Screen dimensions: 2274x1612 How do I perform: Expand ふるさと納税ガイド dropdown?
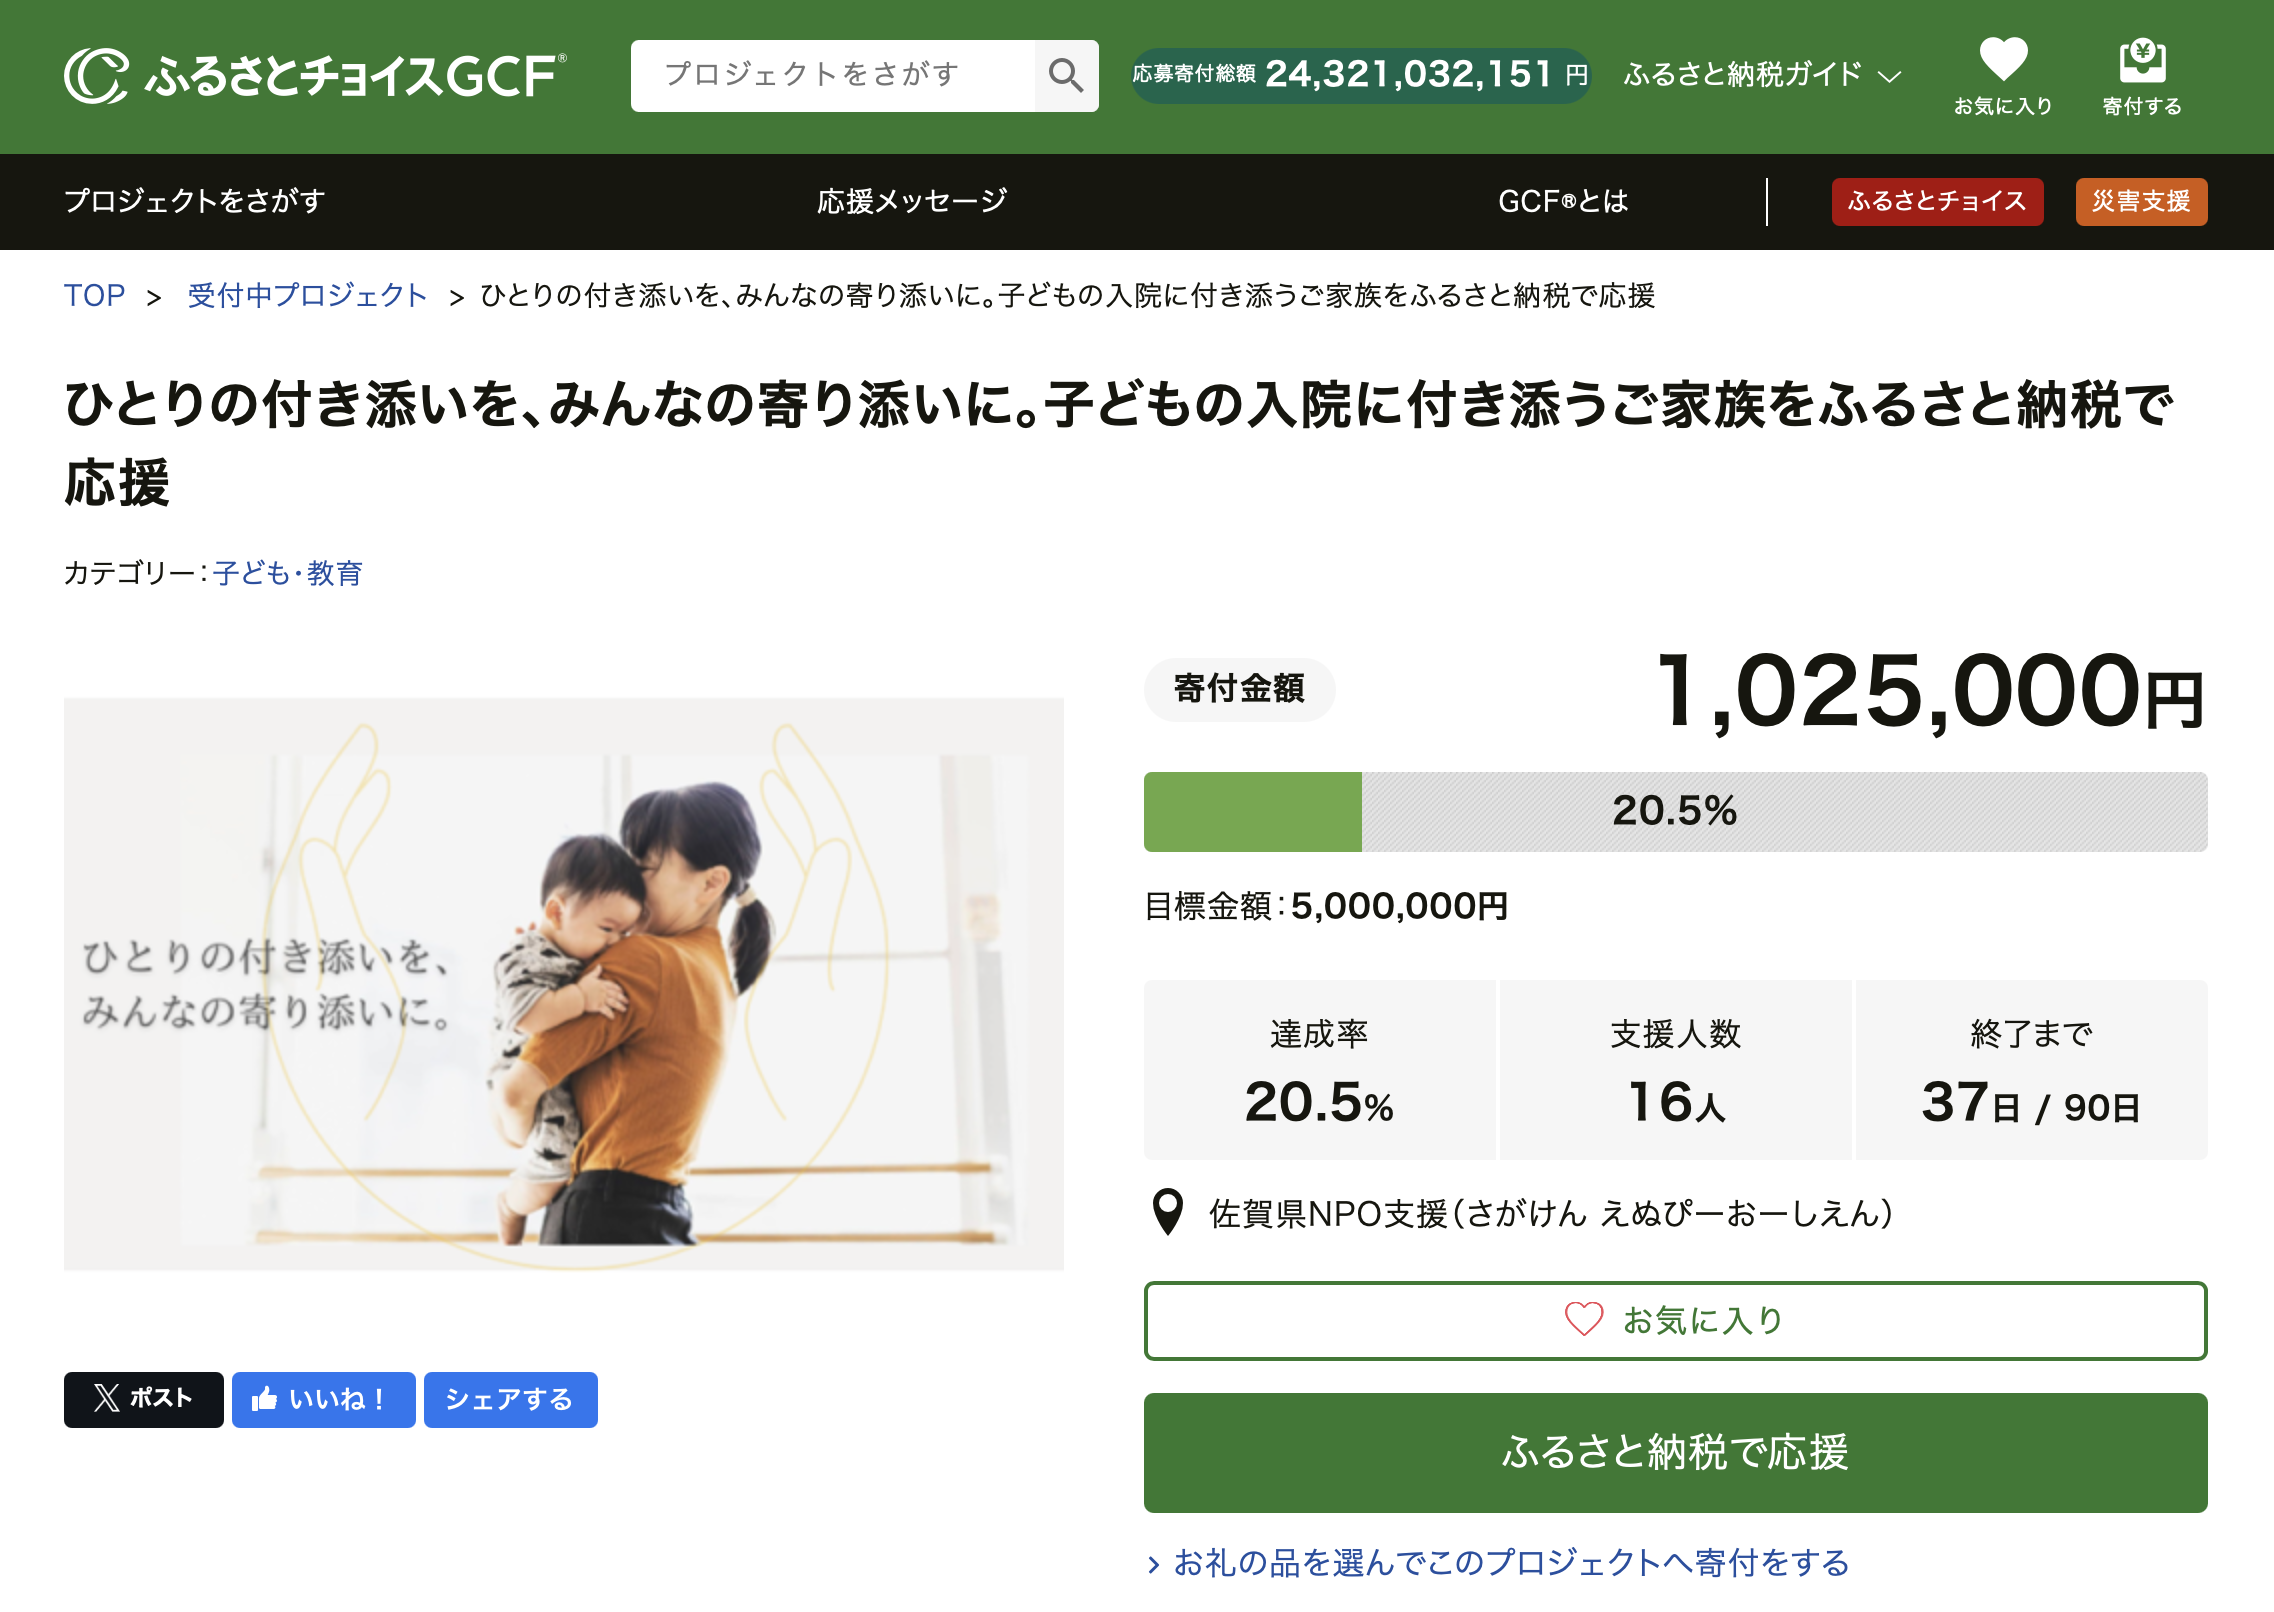[x=1742, y=75]
